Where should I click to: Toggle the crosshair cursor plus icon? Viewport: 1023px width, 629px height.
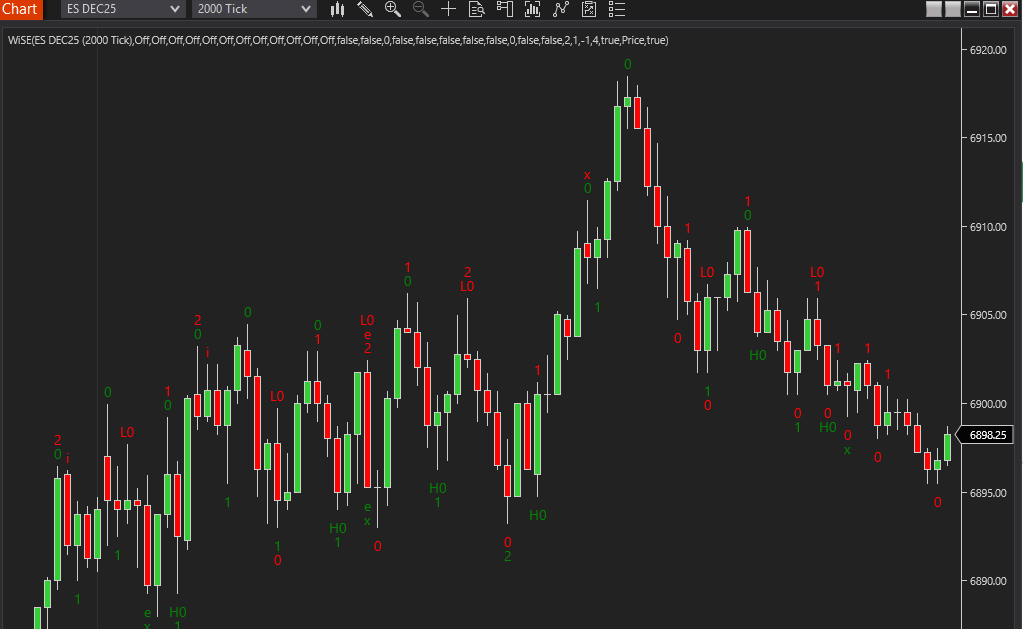(x=449, y=9)
